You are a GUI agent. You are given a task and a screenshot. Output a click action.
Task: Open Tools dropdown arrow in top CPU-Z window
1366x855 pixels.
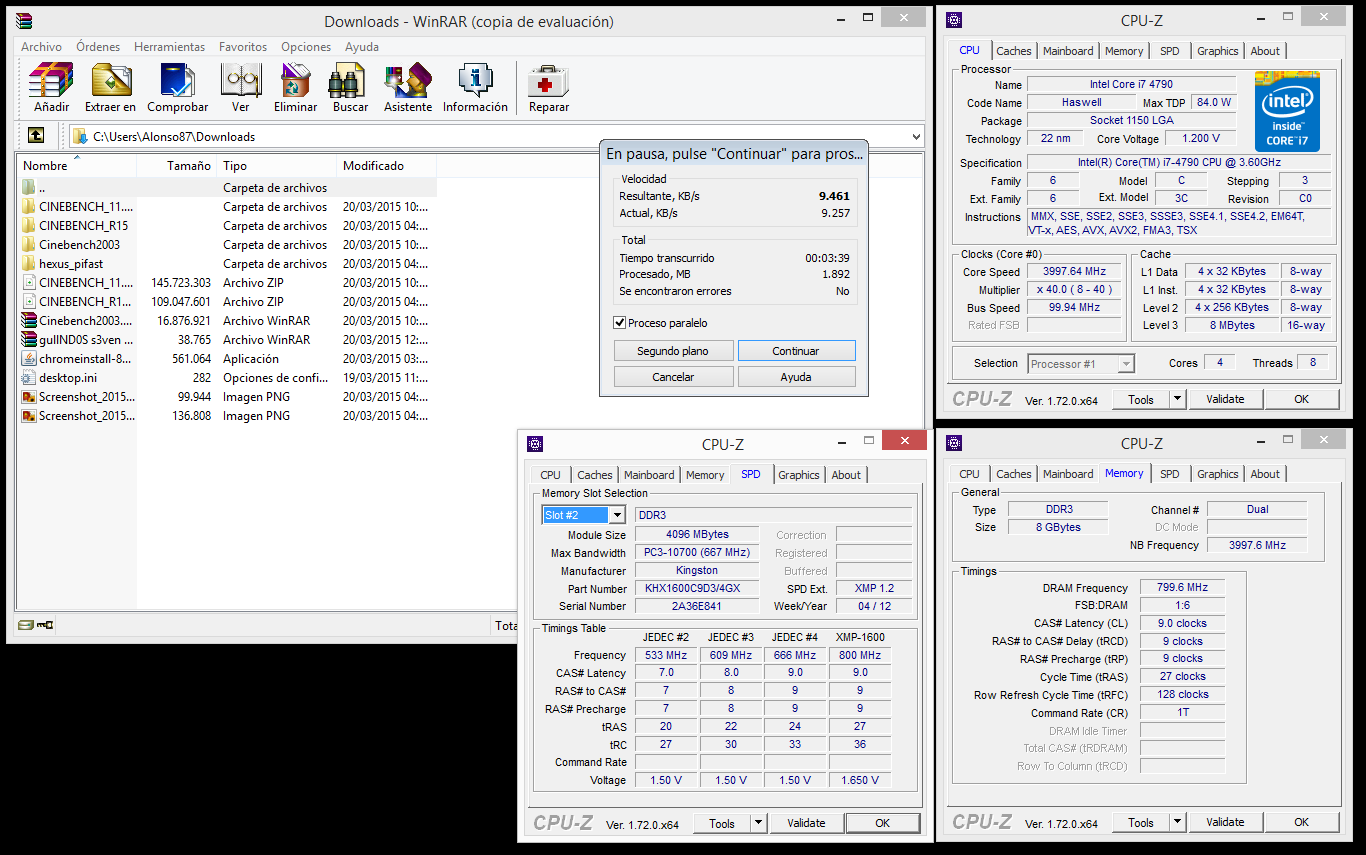(x=1177, y=399)
